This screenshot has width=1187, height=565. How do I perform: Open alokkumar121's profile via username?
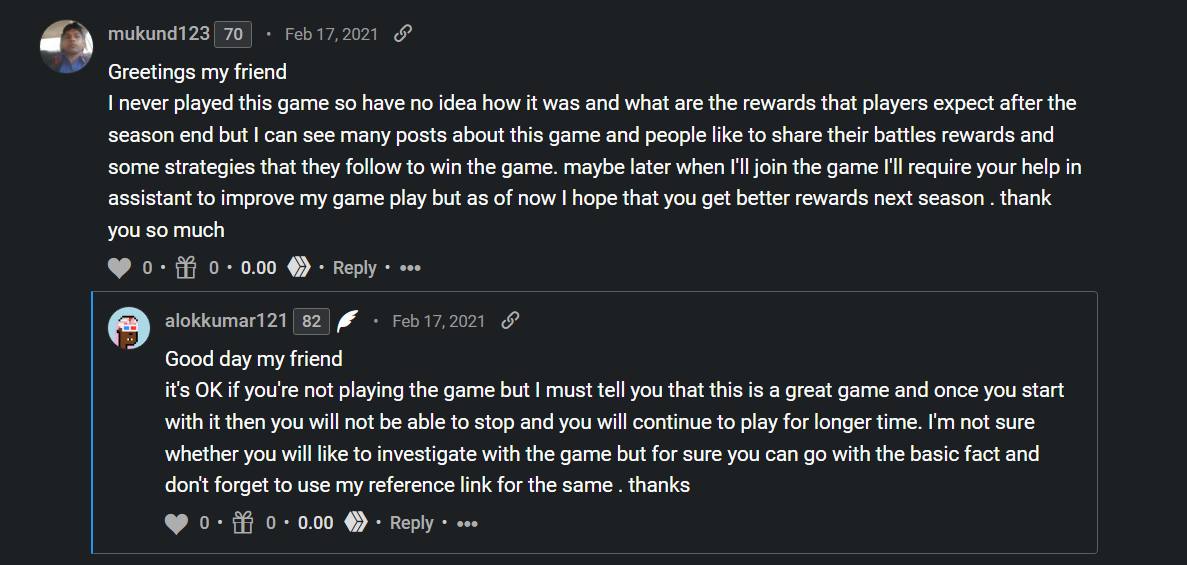pyautogui.click(x=226, y=321)
